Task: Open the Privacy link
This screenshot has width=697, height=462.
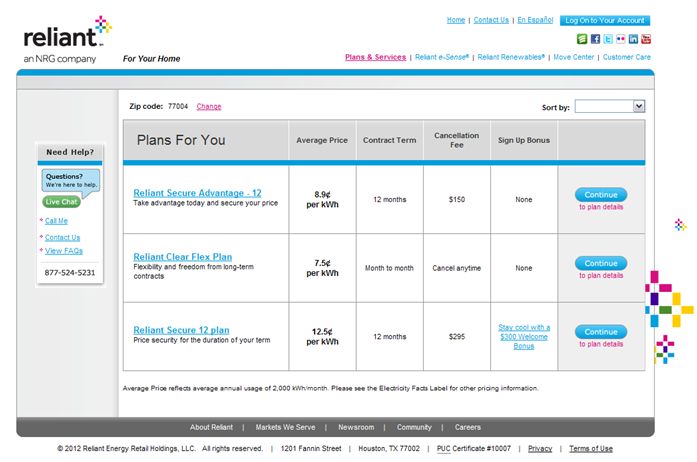Action: click(540, 449)
